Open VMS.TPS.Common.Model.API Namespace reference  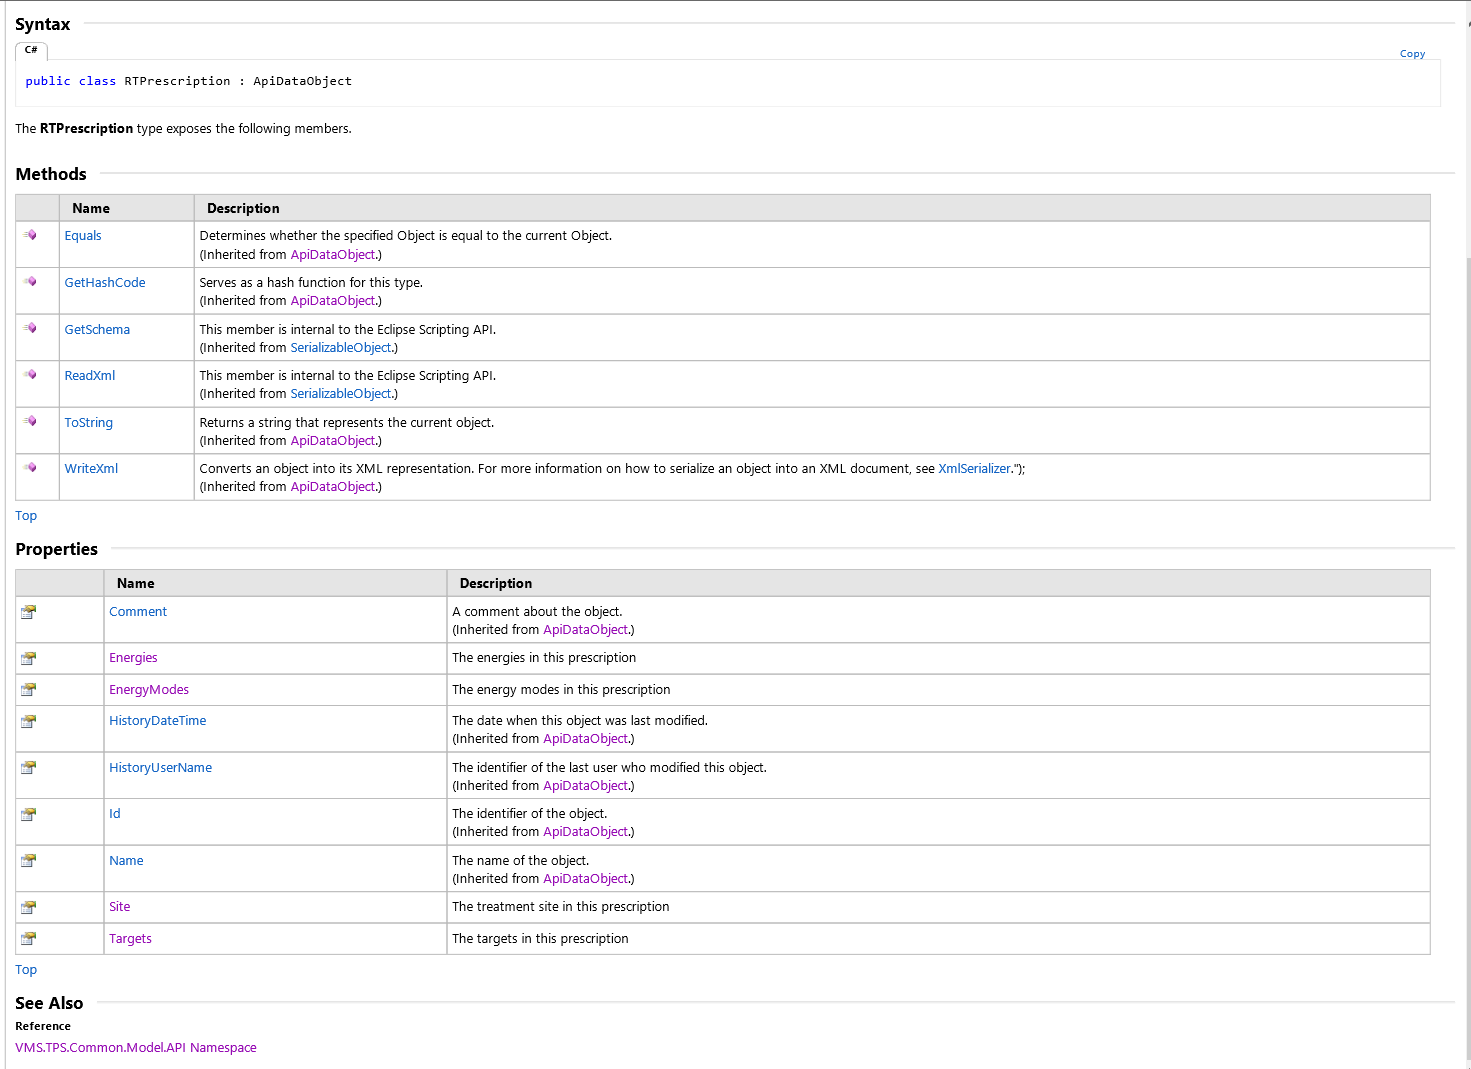click(x=136, y=1047)
